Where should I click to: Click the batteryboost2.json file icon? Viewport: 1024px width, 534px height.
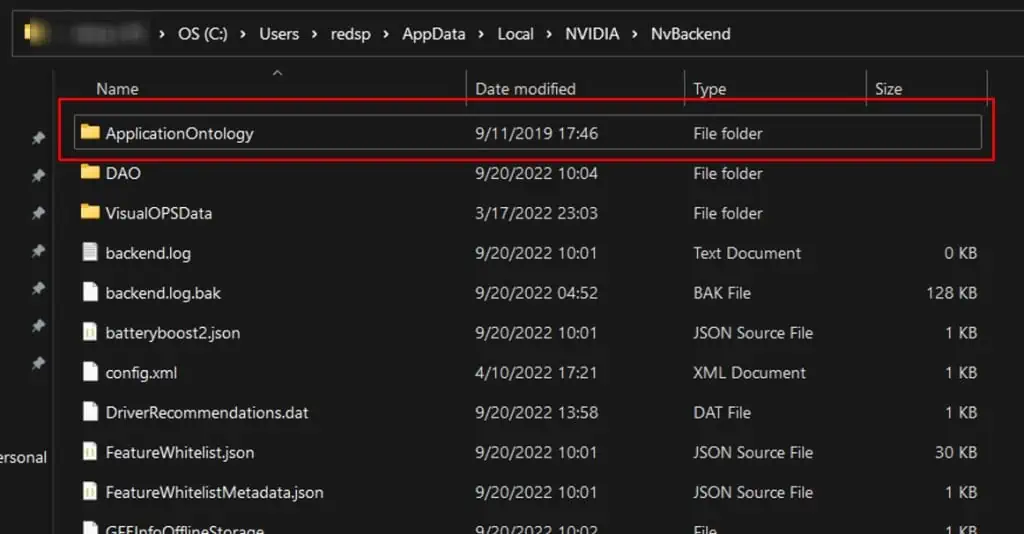click(x=91, y=333)
